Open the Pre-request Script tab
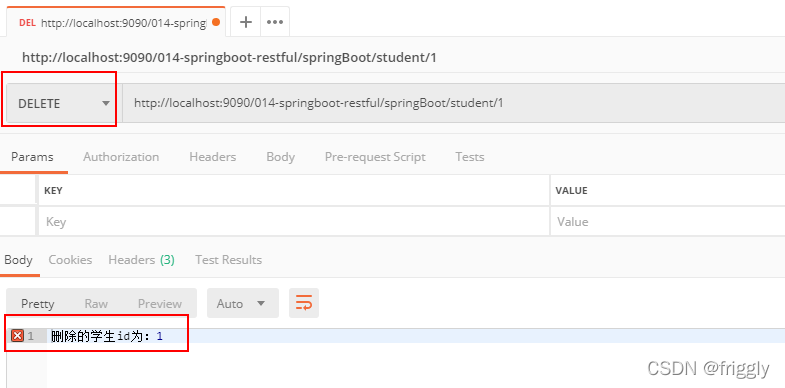This screenshot has width=785, height=388. [x=375, y=157]
